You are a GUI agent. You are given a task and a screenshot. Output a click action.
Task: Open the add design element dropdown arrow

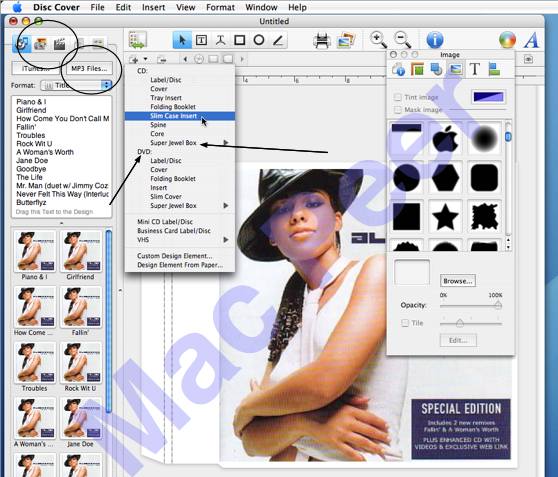tap(145, 59)
